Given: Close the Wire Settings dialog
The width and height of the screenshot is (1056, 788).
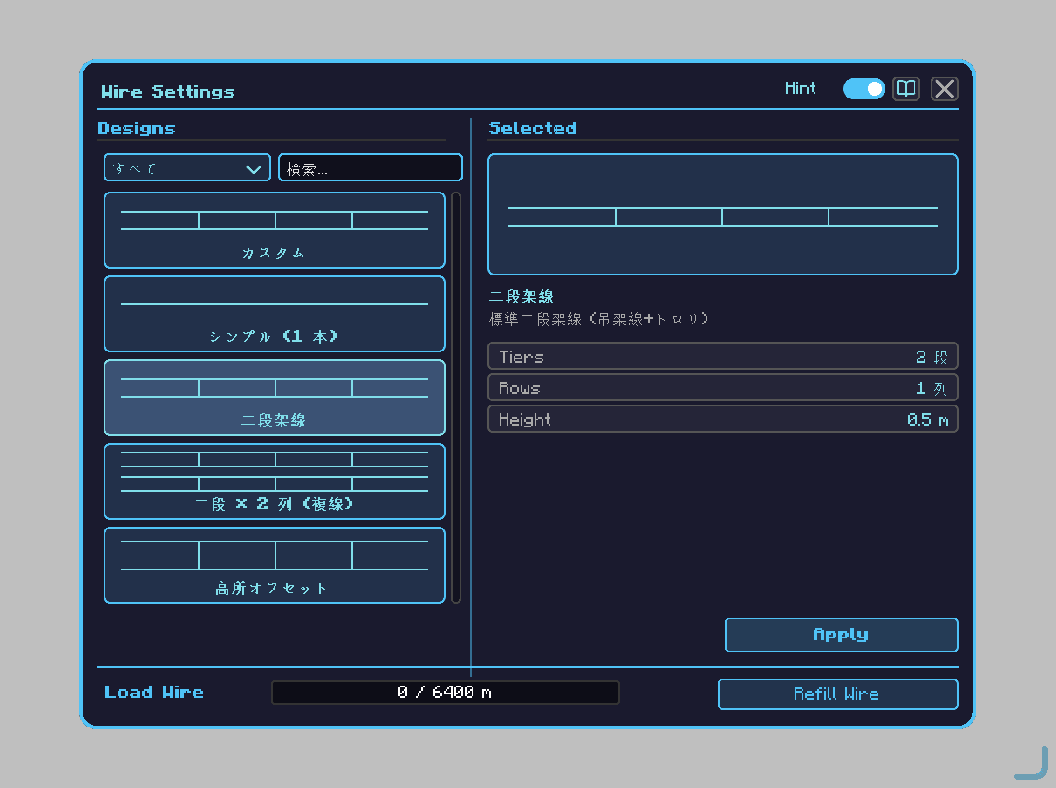Looking at the screenshot, I should tap(945, 88).
